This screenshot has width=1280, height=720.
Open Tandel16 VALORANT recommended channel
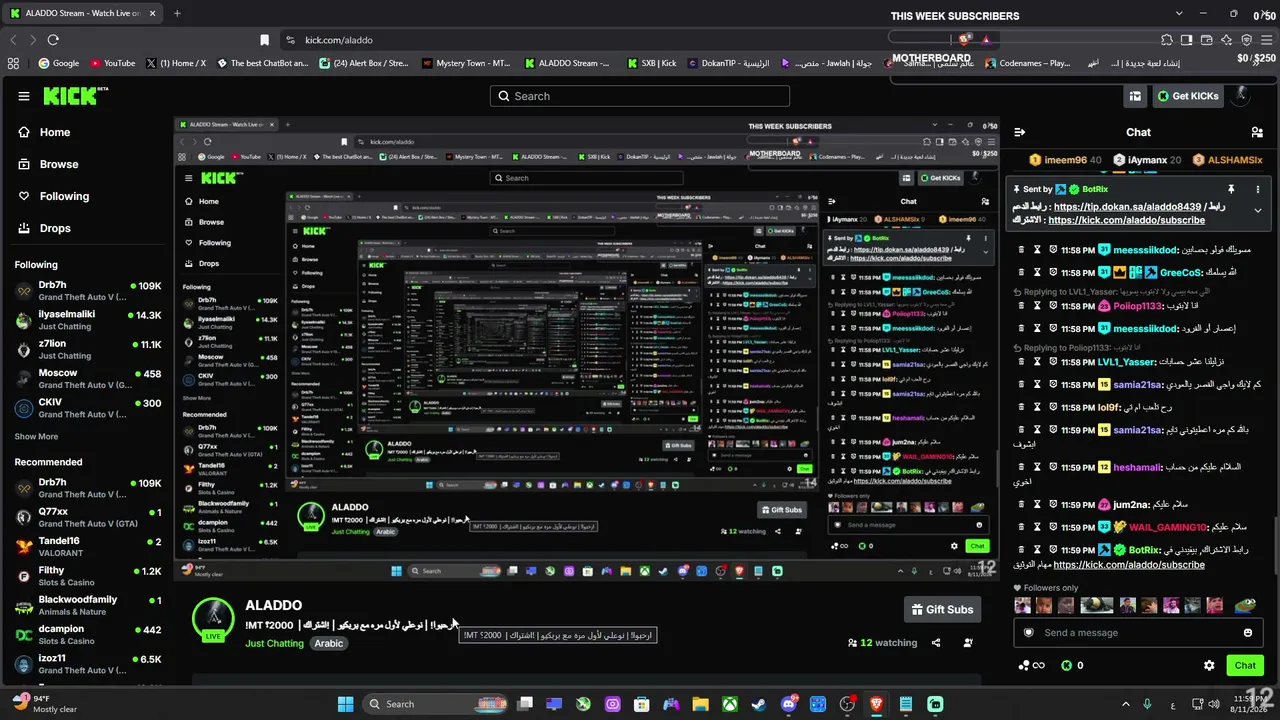pos(88,546)
